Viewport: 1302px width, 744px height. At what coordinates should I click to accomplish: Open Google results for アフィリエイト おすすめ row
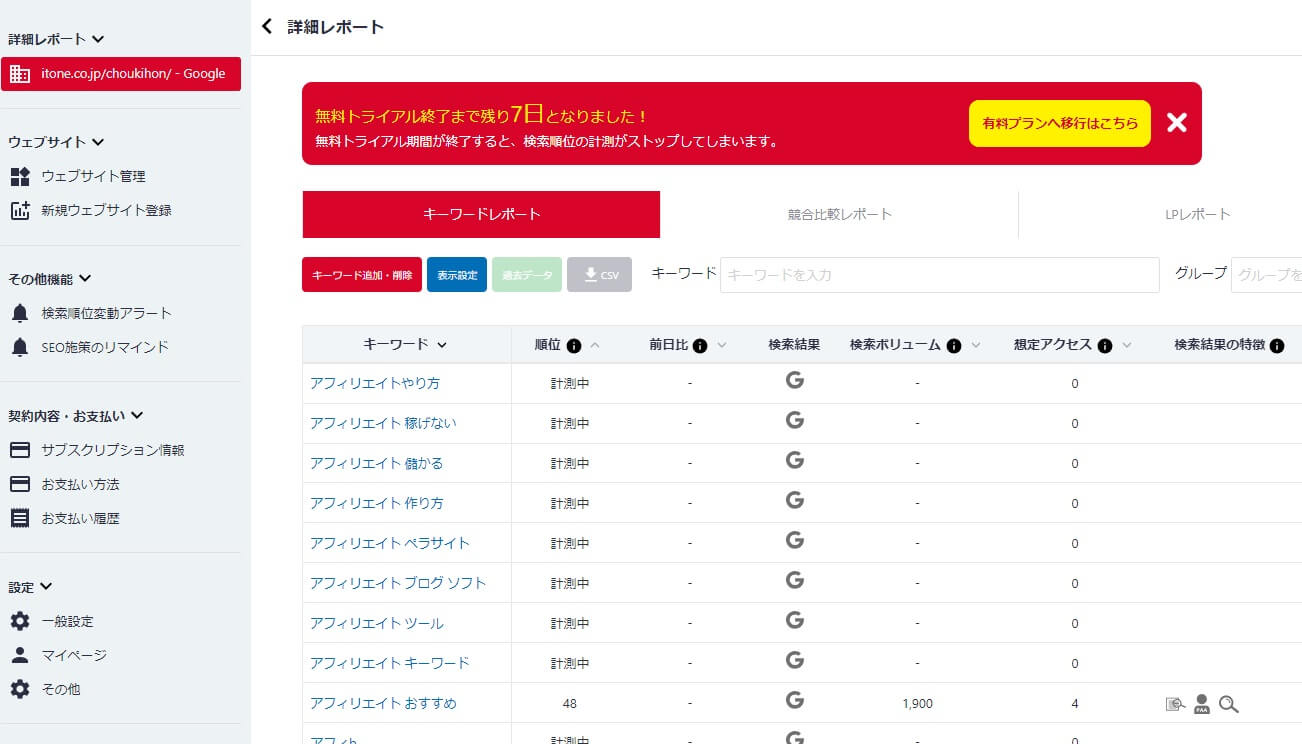click(x=795, y=700)
